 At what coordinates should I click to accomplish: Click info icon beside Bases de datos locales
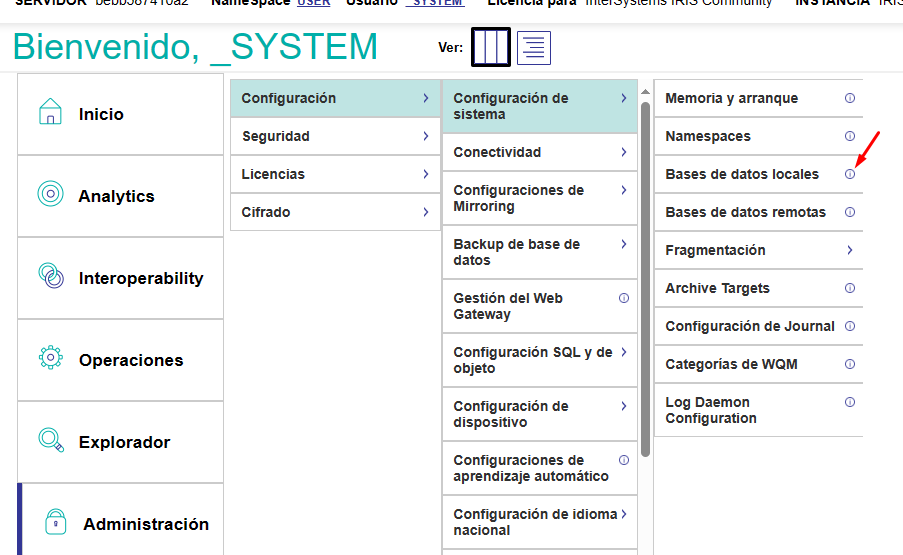click(850, 174)
